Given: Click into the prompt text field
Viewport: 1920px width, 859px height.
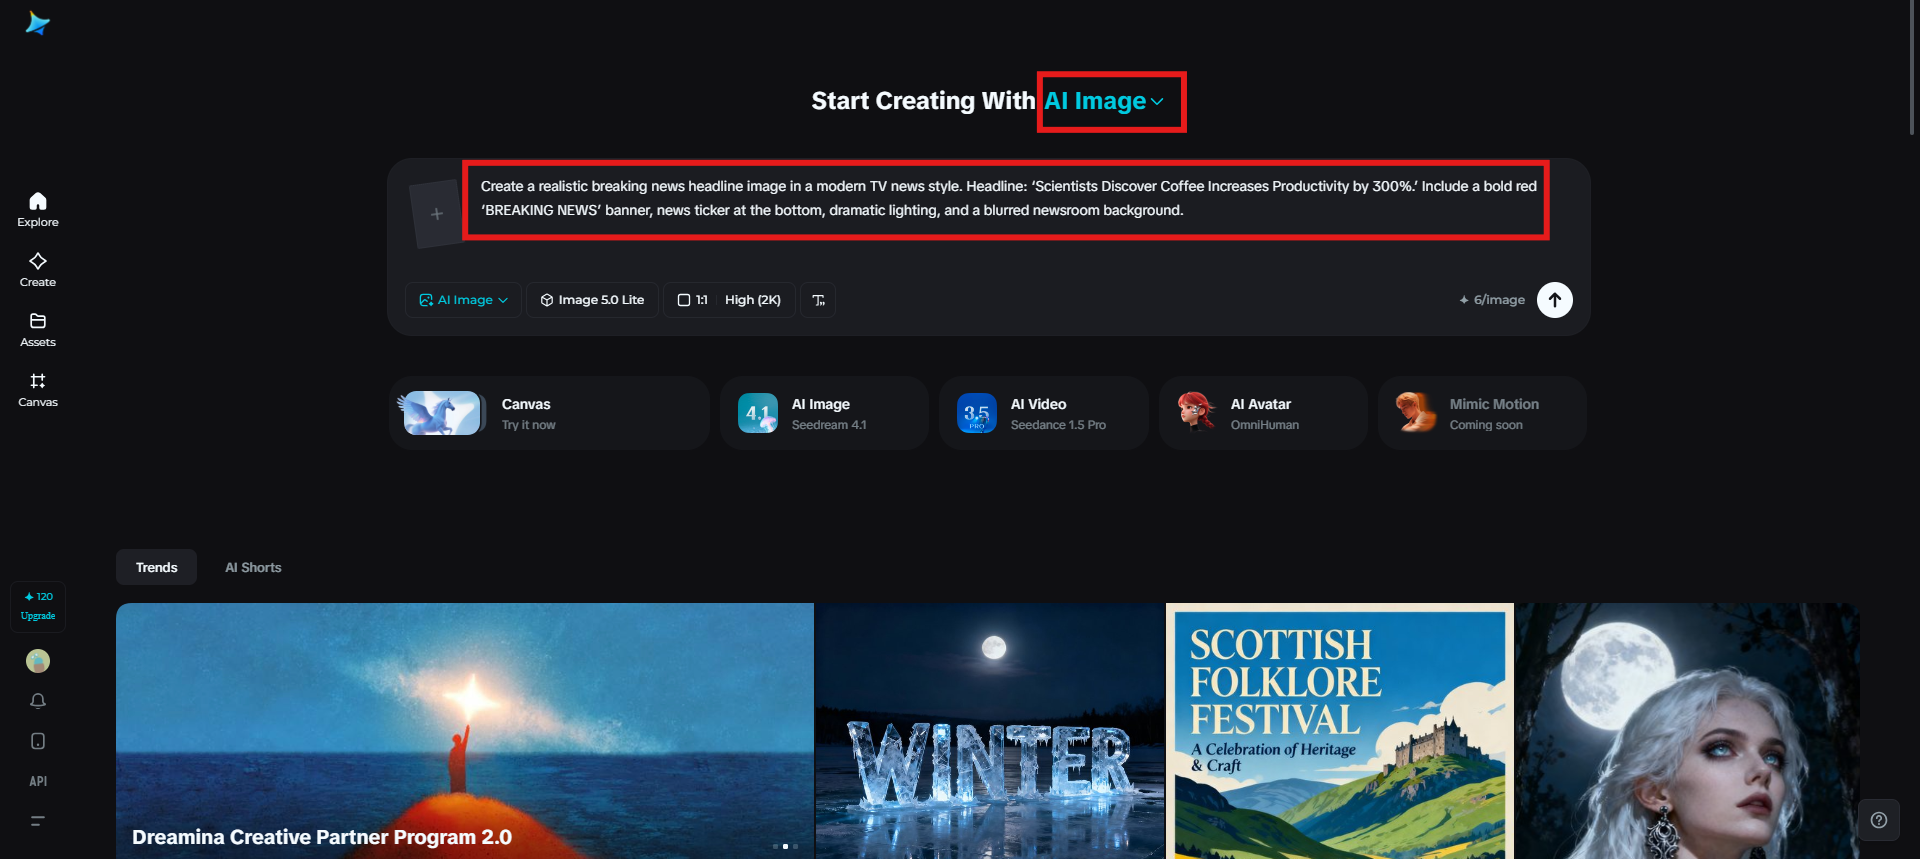Looking at the screenshot, I should [1008, 199].
